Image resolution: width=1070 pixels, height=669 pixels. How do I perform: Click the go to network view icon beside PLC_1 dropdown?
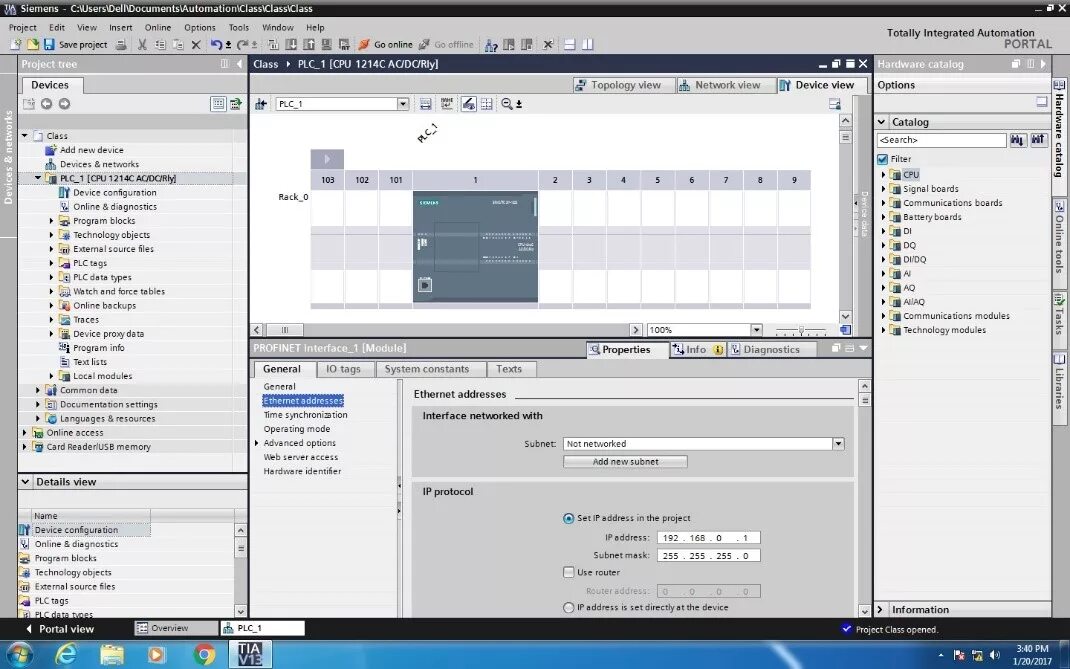click(261, 104)
